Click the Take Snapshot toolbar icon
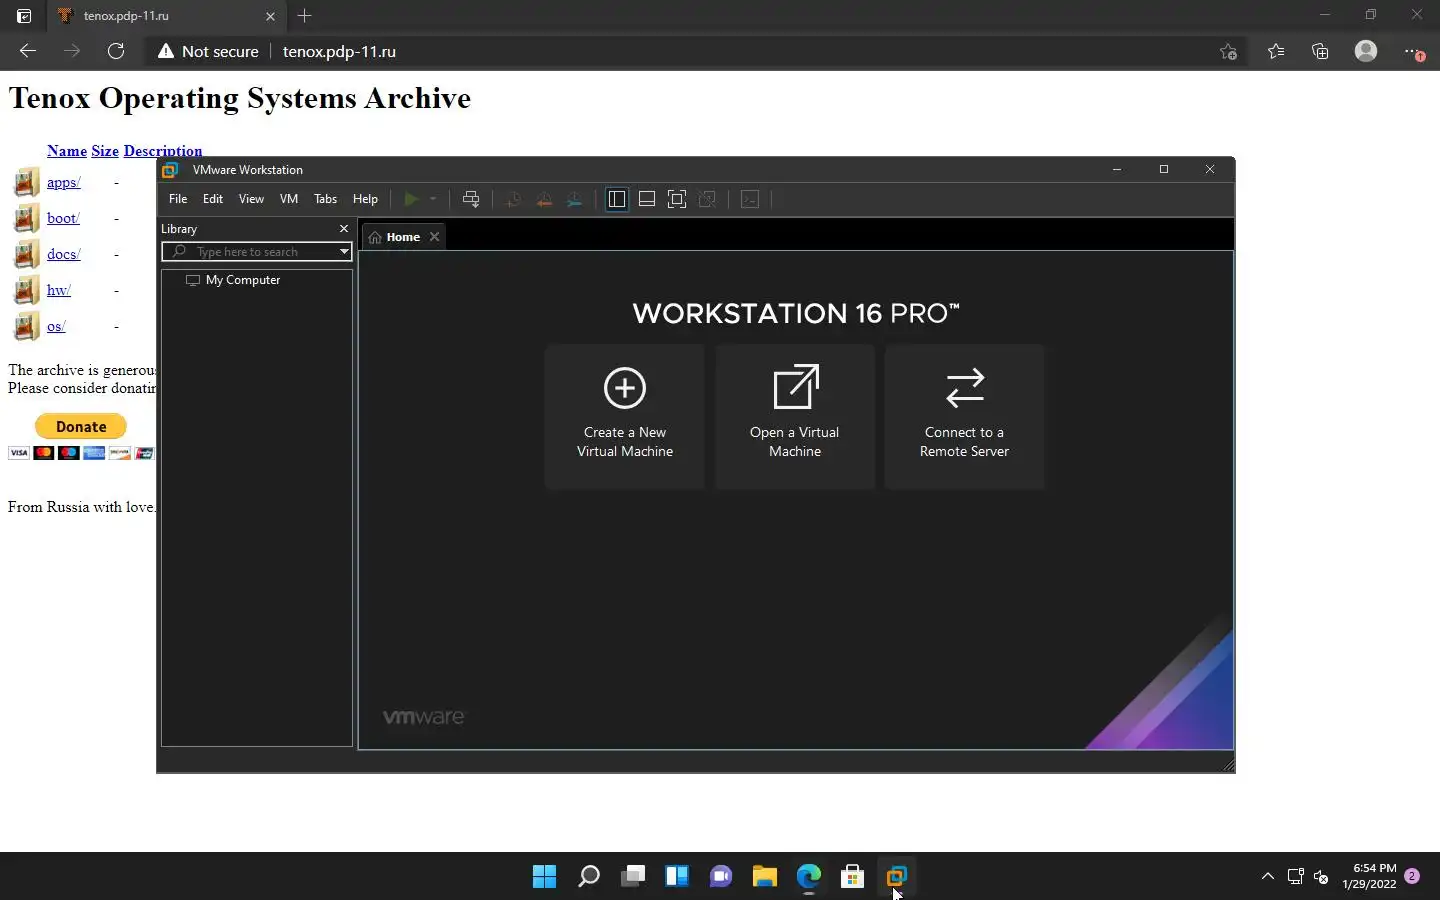This screenshot has height=900, width=1440. point(514,199)
